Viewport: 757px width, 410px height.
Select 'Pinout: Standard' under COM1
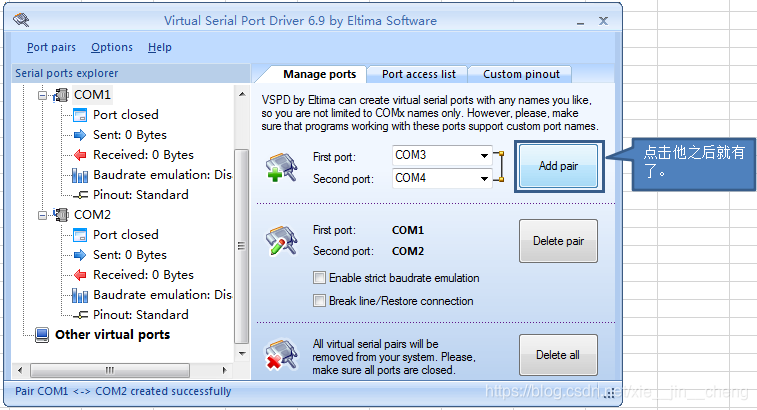140,195
